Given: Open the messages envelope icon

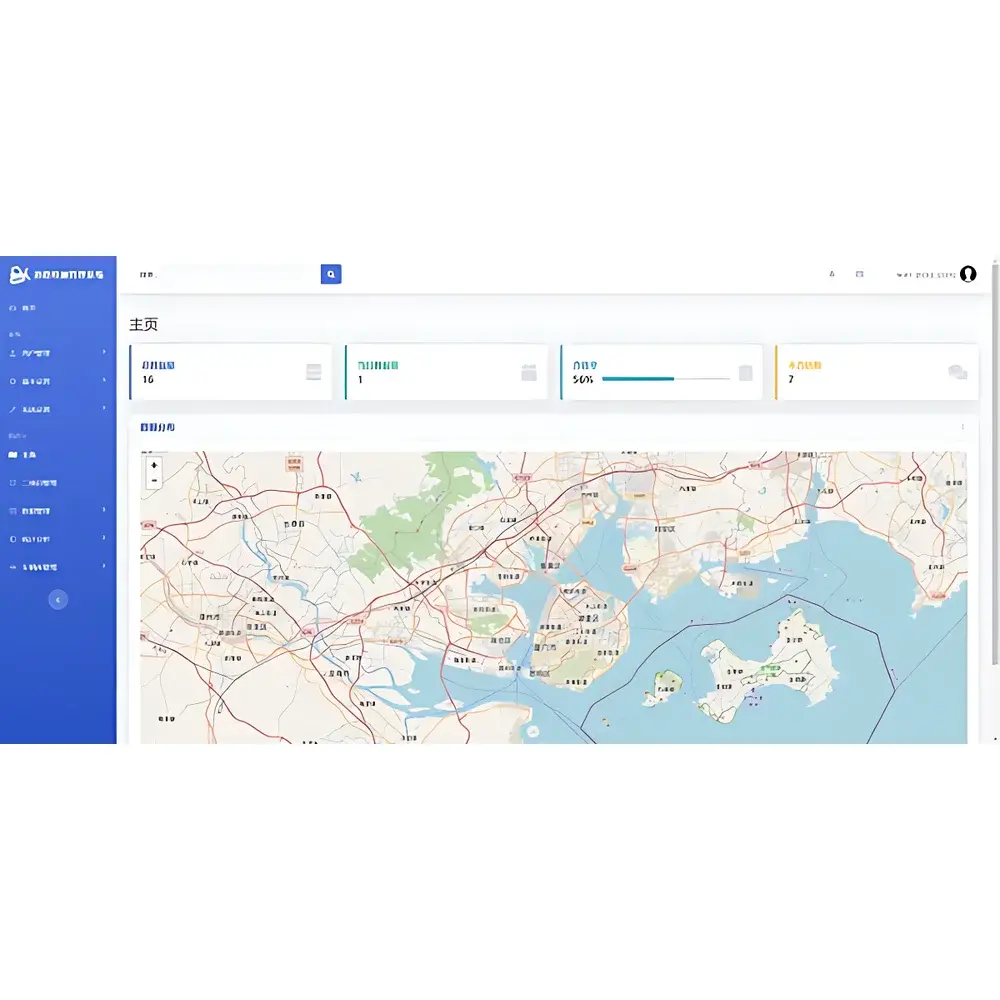Looking at the screenshot, I should pos(861,273).
